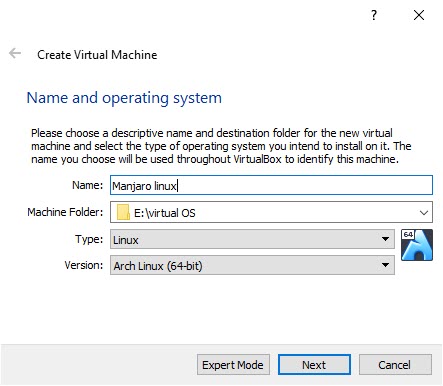Click into the Name field containing Manjaro linux
The height and width of the screenshot is (386, 443).
pyautogui.click(x=271, y=185)
